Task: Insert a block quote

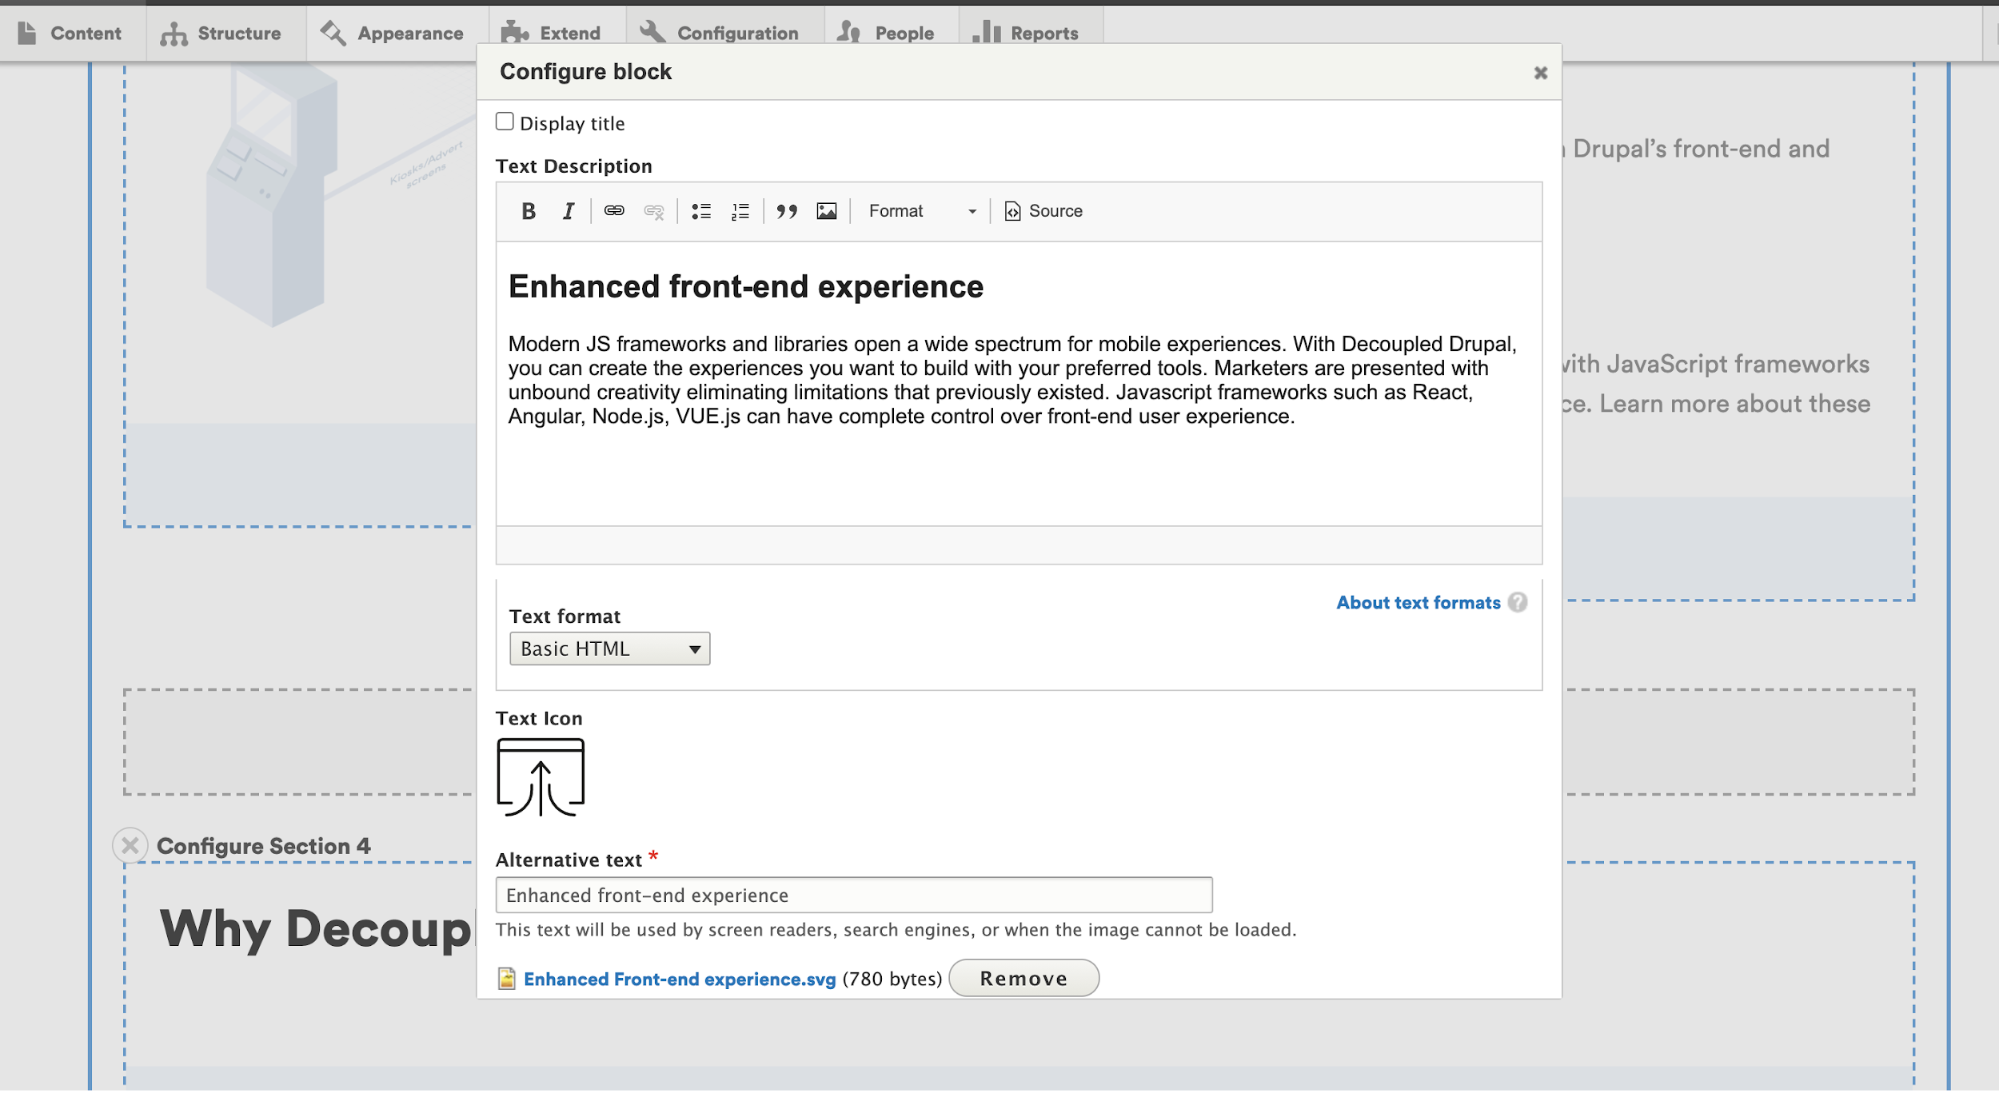Action: point(787,211)
